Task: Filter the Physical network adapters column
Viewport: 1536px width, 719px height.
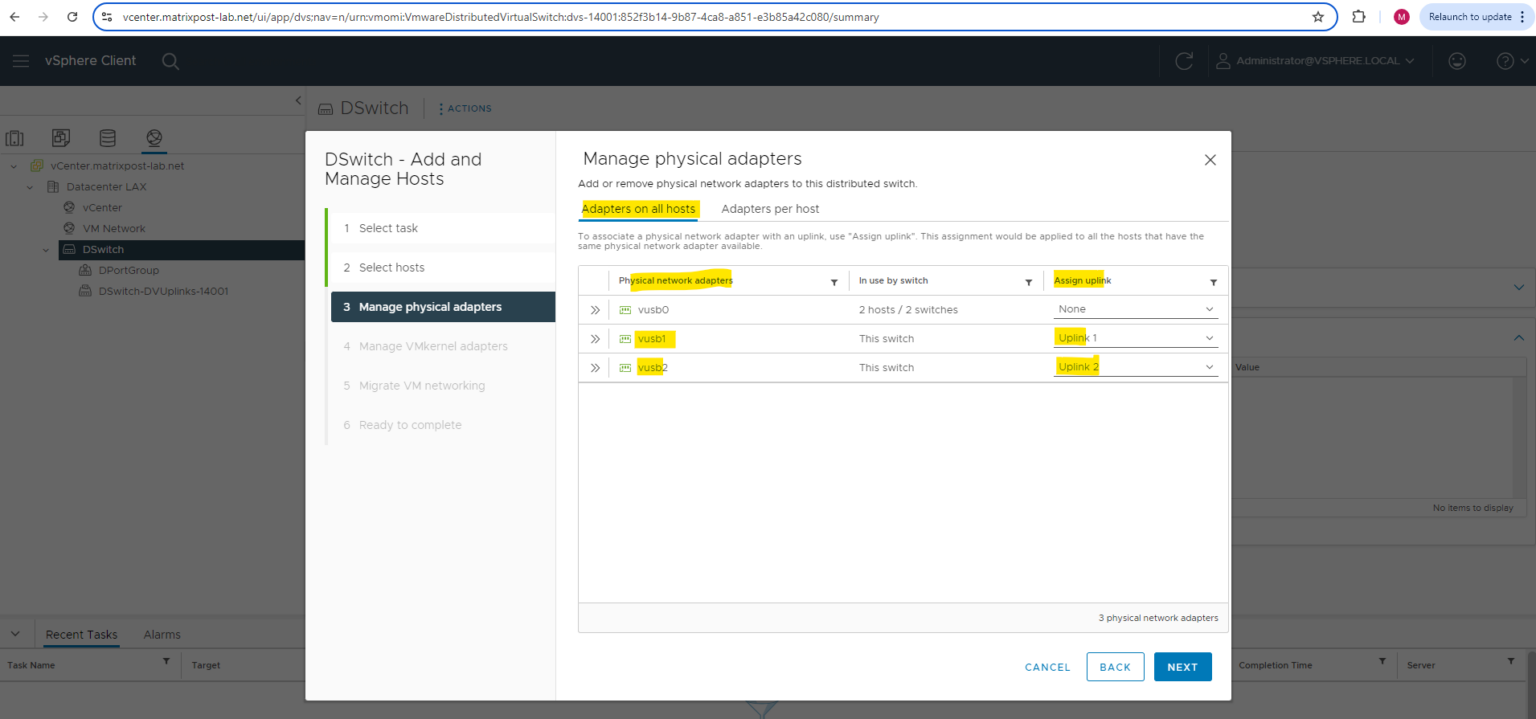Action: pyautogui.click(x=835, y=281)
